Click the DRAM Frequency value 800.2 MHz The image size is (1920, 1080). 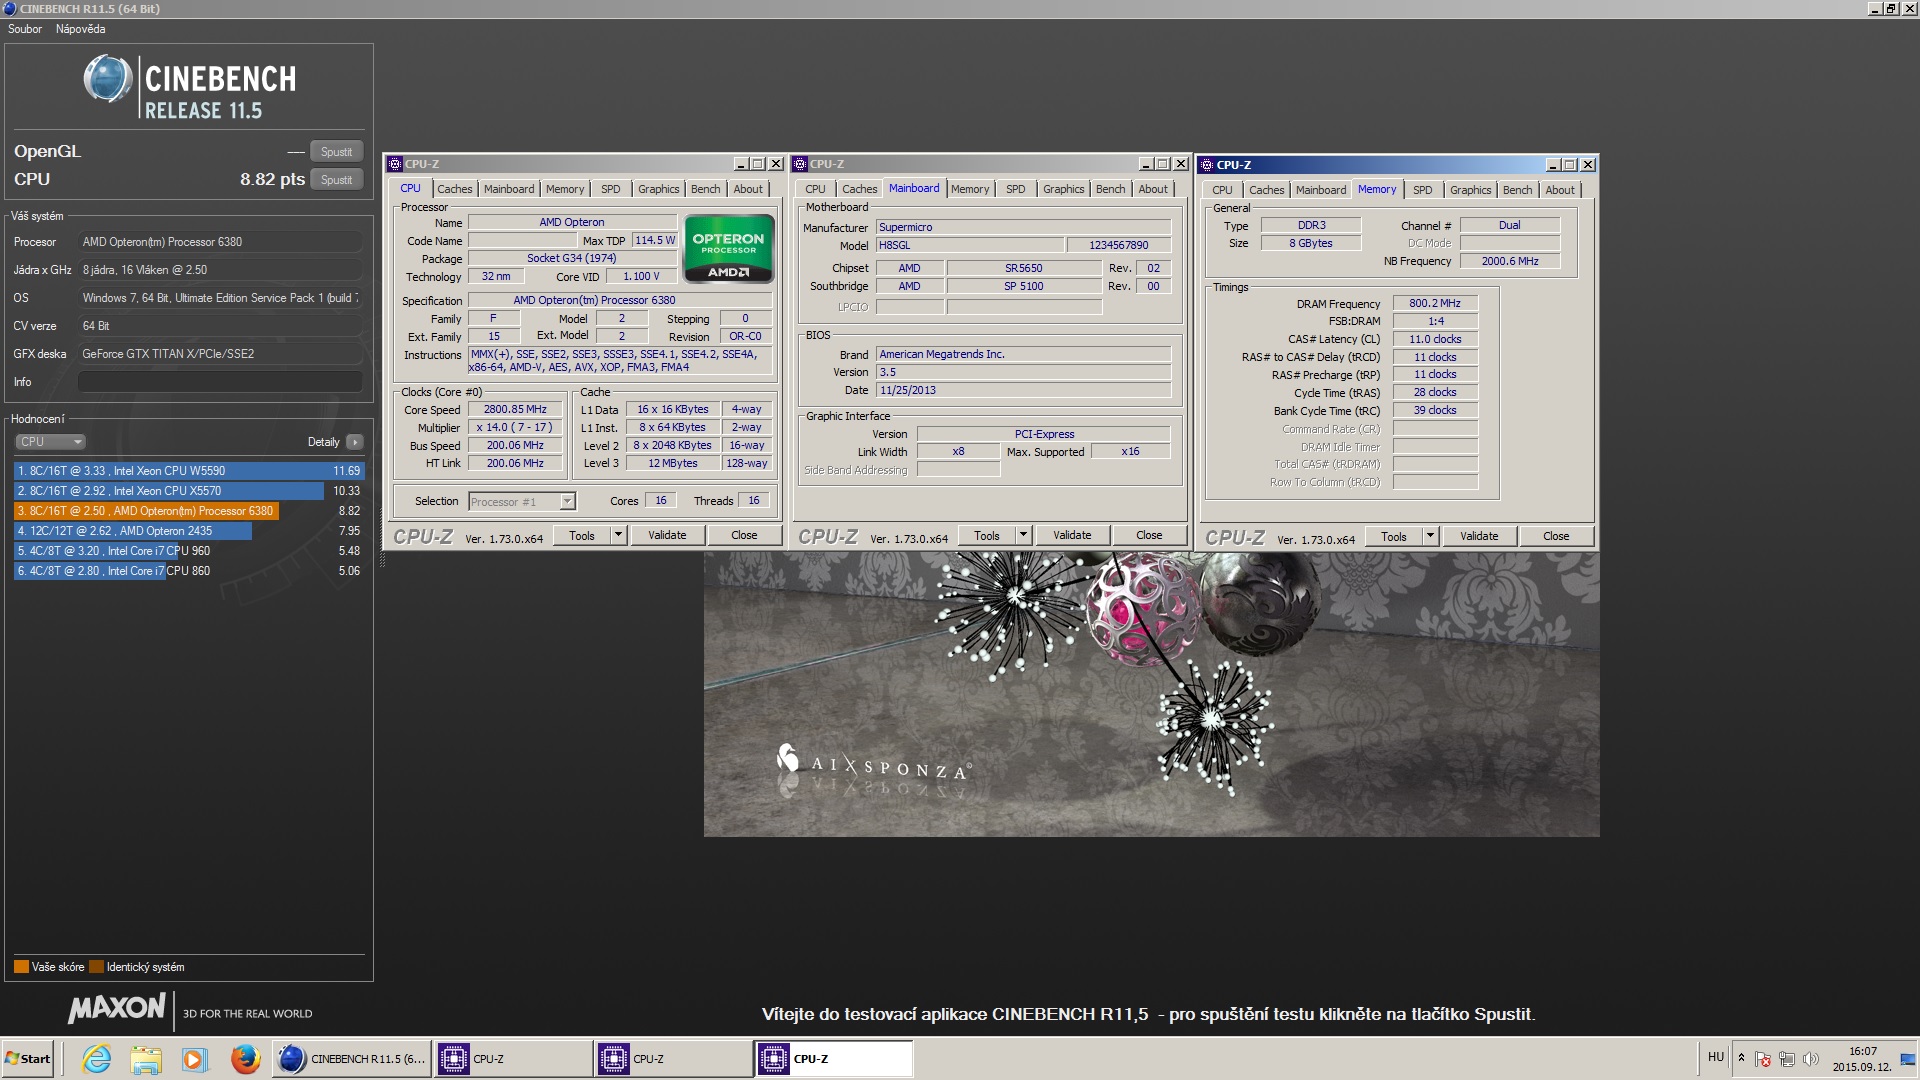(x=1434, y=304)
